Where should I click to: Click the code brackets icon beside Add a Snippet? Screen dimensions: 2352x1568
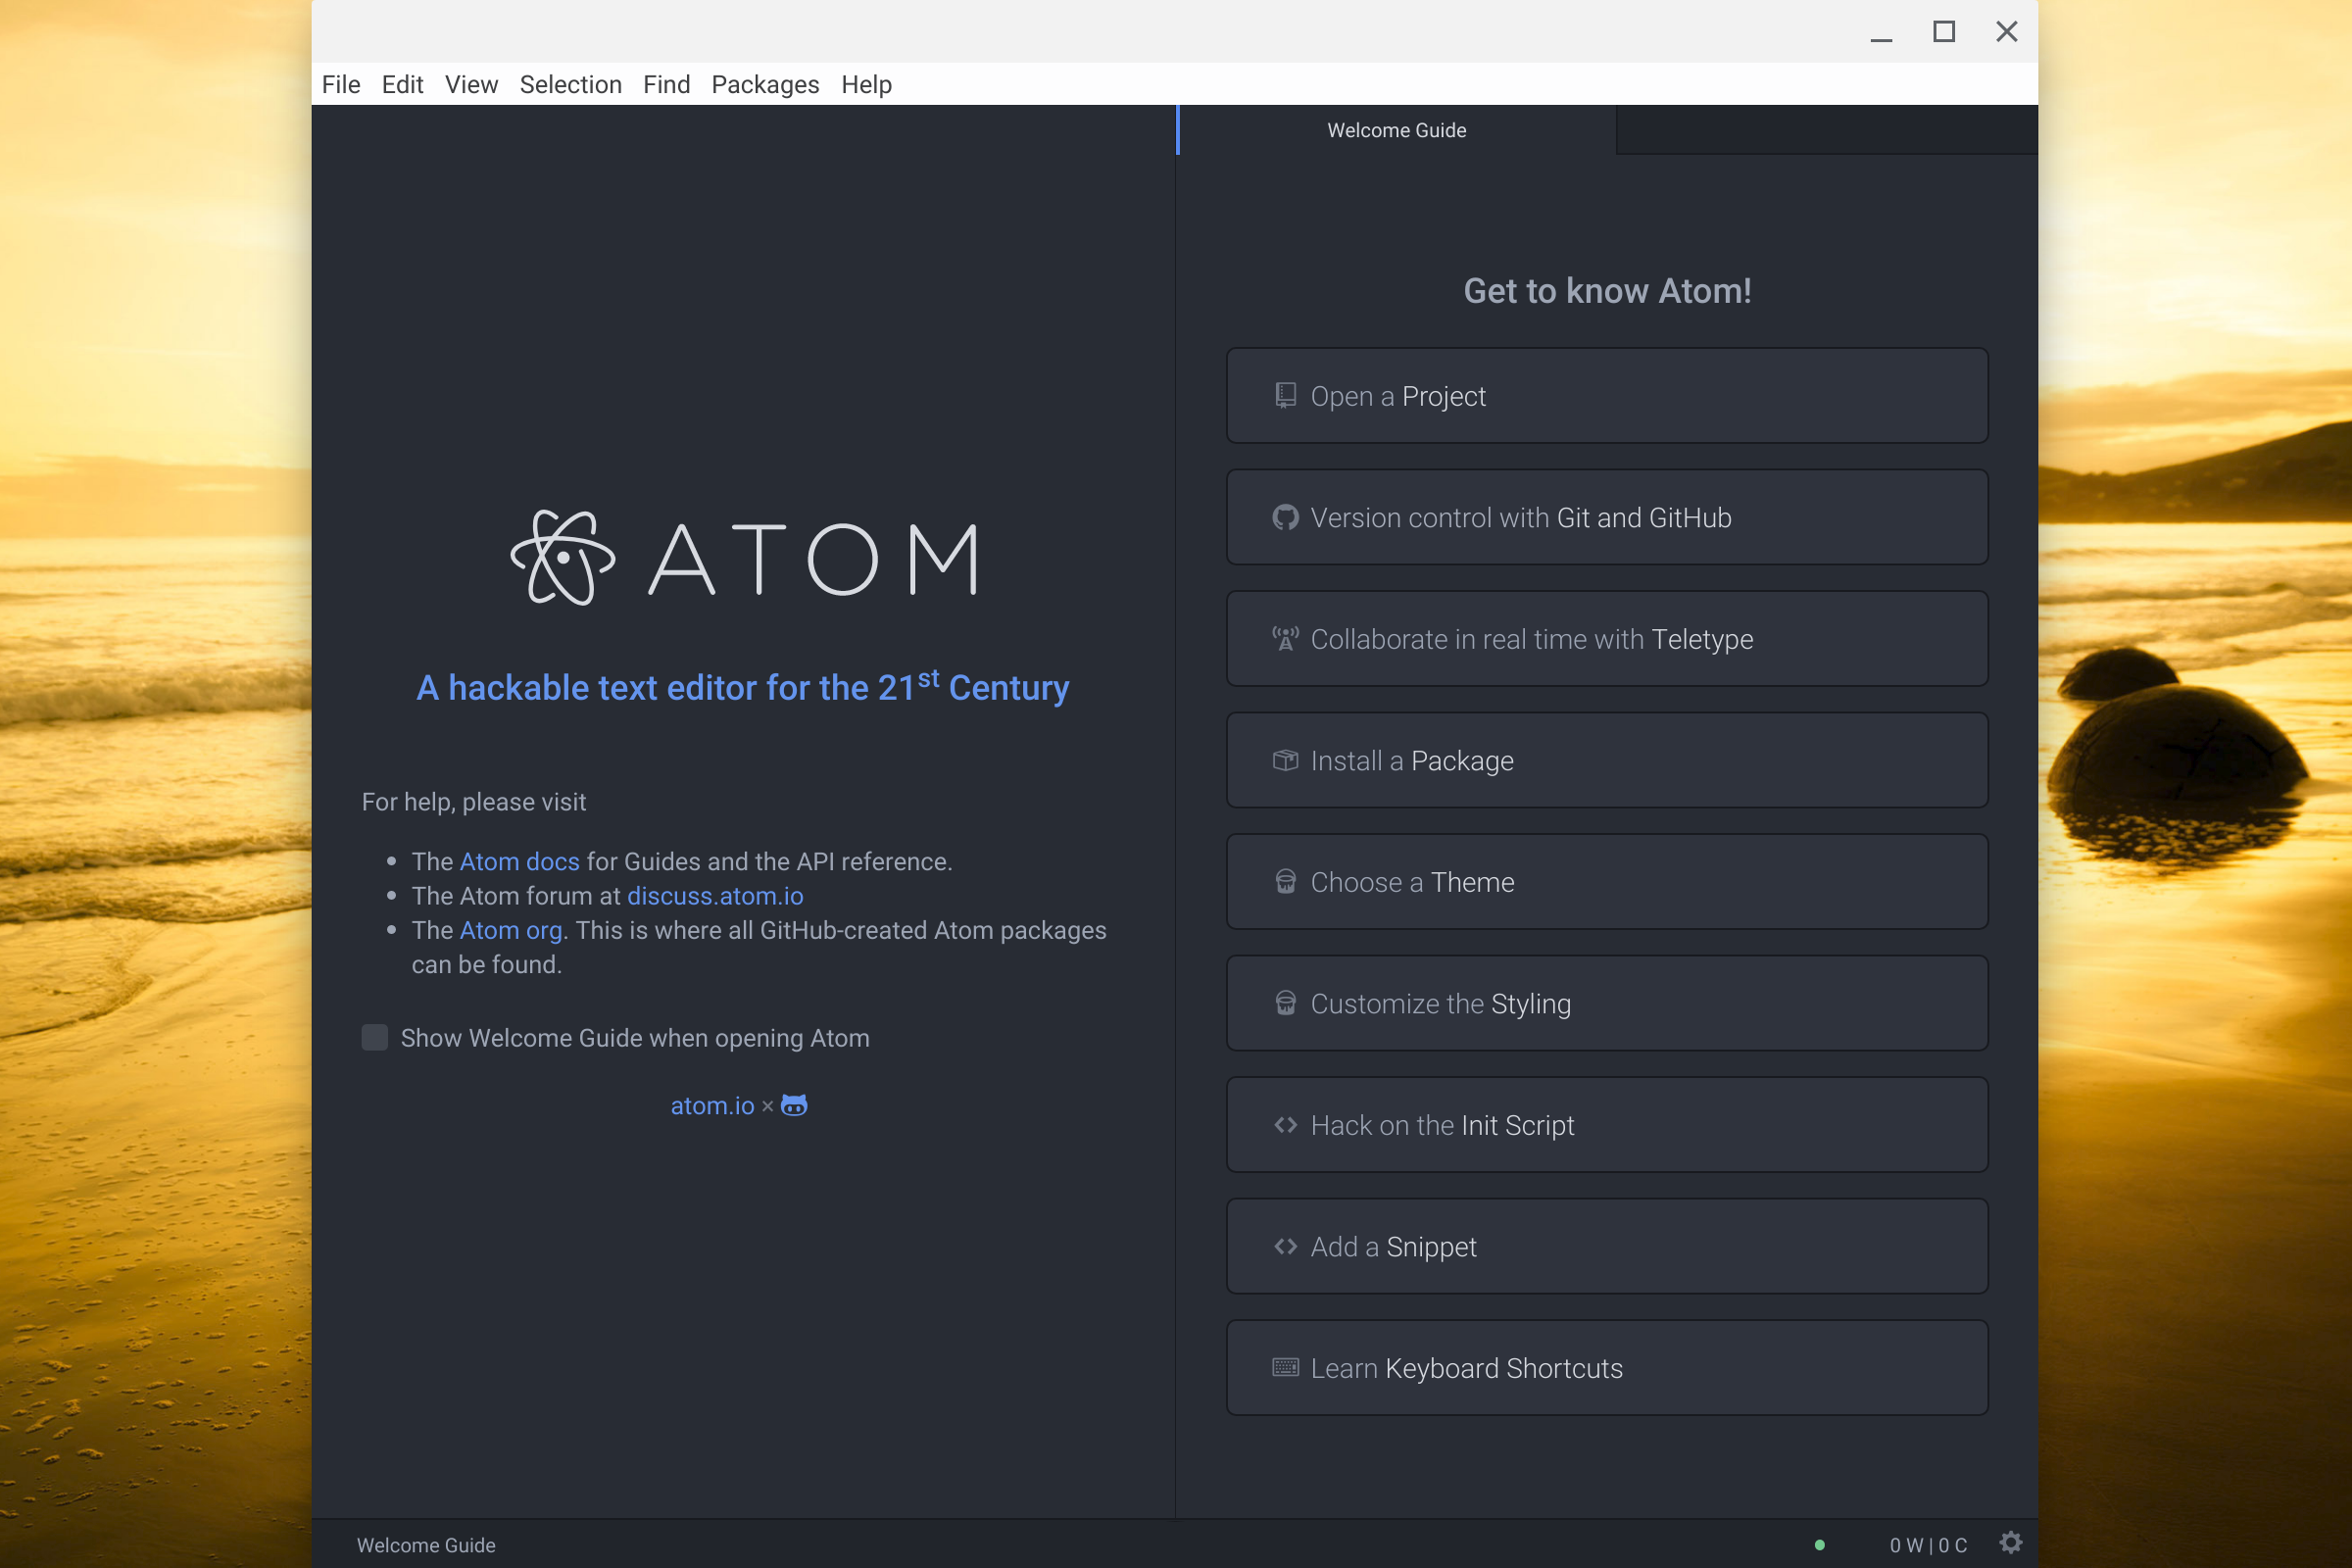coord(1285,1246)
